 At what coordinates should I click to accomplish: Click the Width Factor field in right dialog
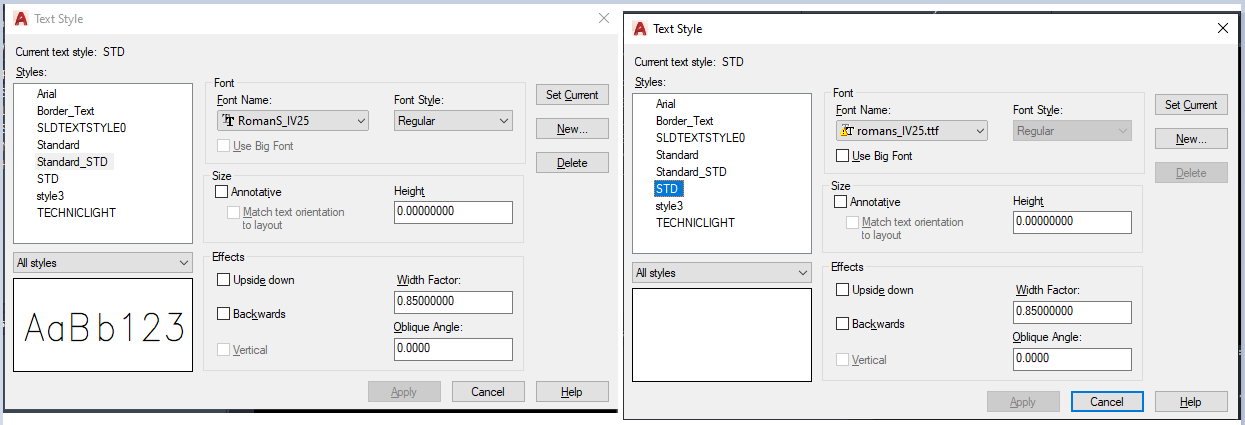tap(1072, 312)
